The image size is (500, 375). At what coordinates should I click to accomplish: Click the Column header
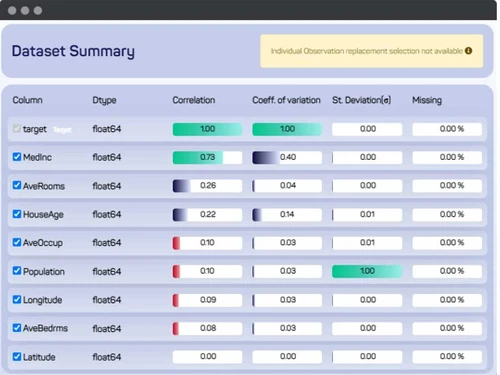click(27, 100)
